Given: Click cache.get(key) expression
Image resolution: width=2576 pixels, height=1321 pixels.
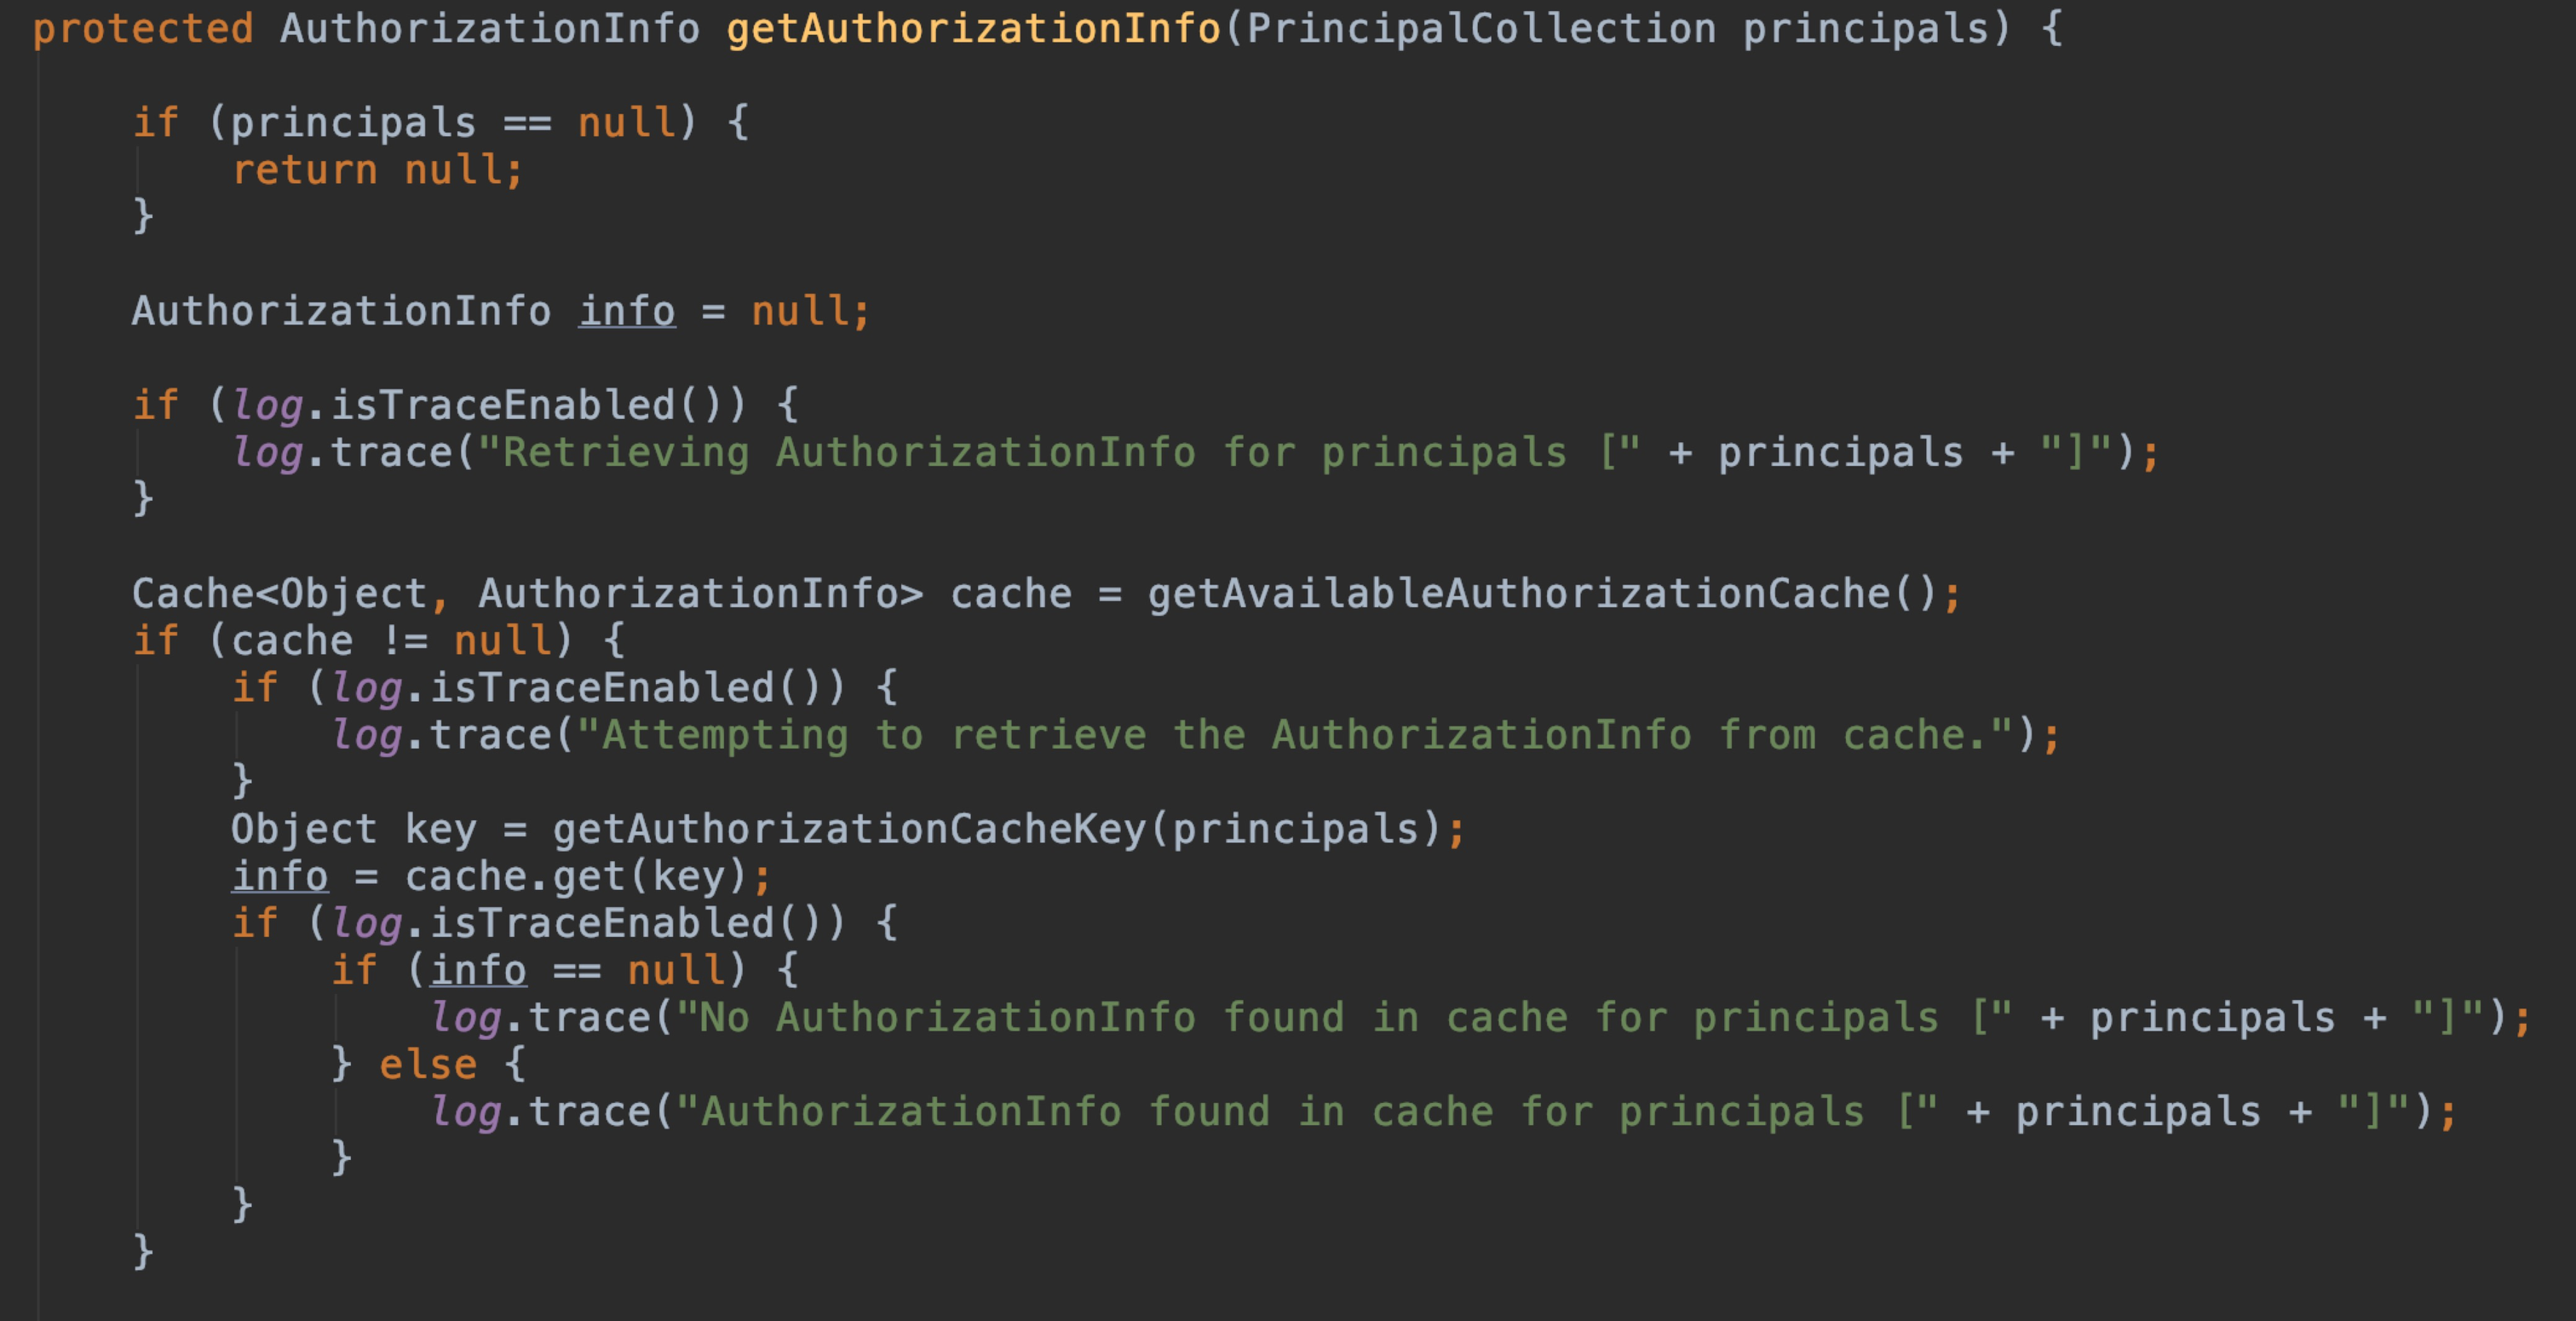Looking at the screenshot, I should [576, 877].
